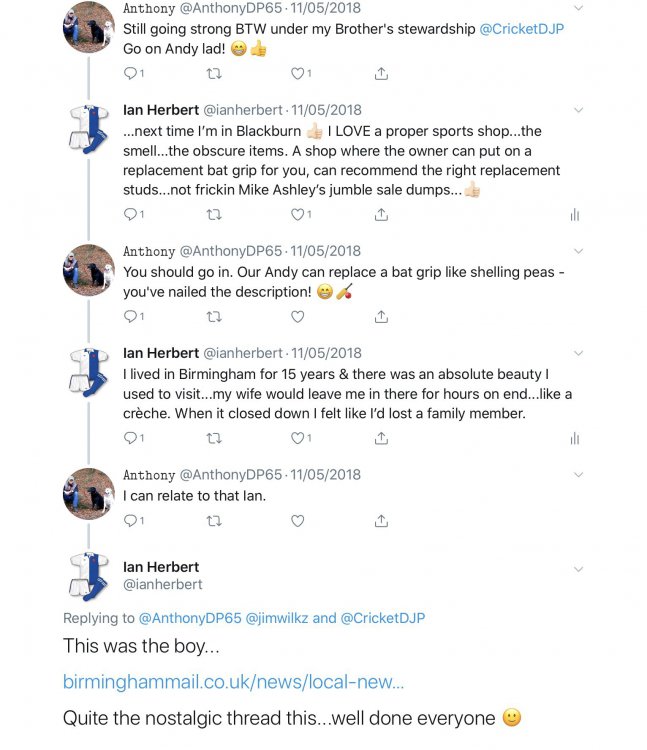Share Ian's "I lived in Birmingham" tweet

(381, 437)
